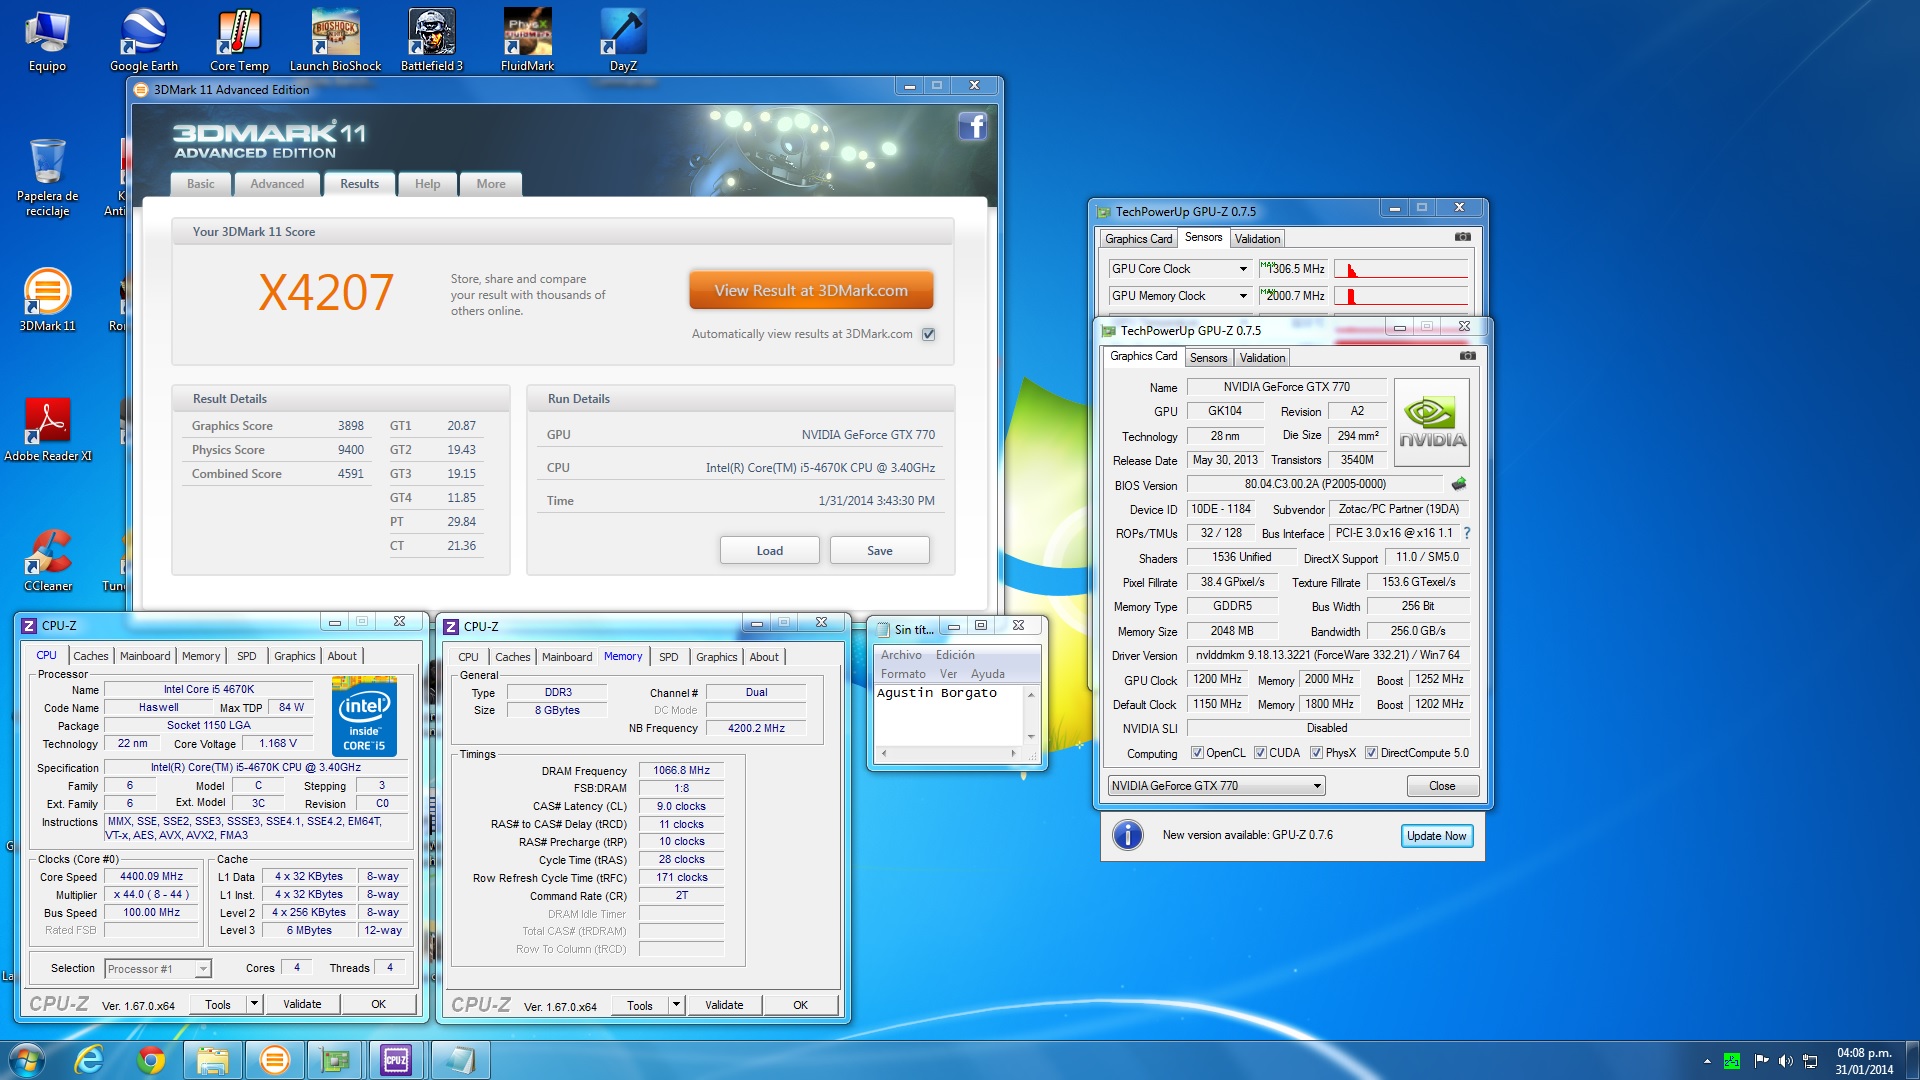Open the Core Temp desktop shortcut
Screen dimensions: 1920x1080
239,40
